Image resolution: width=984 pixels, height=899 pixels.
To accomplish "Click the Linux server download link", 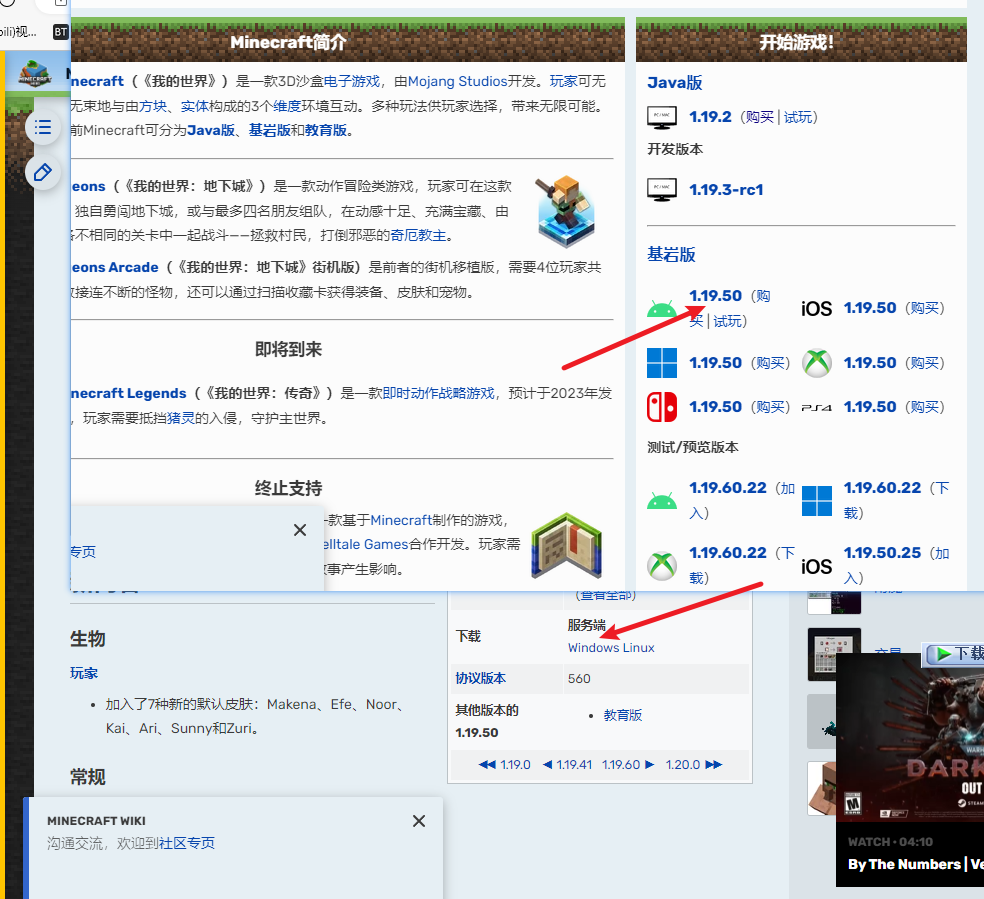I will (638, 647).
